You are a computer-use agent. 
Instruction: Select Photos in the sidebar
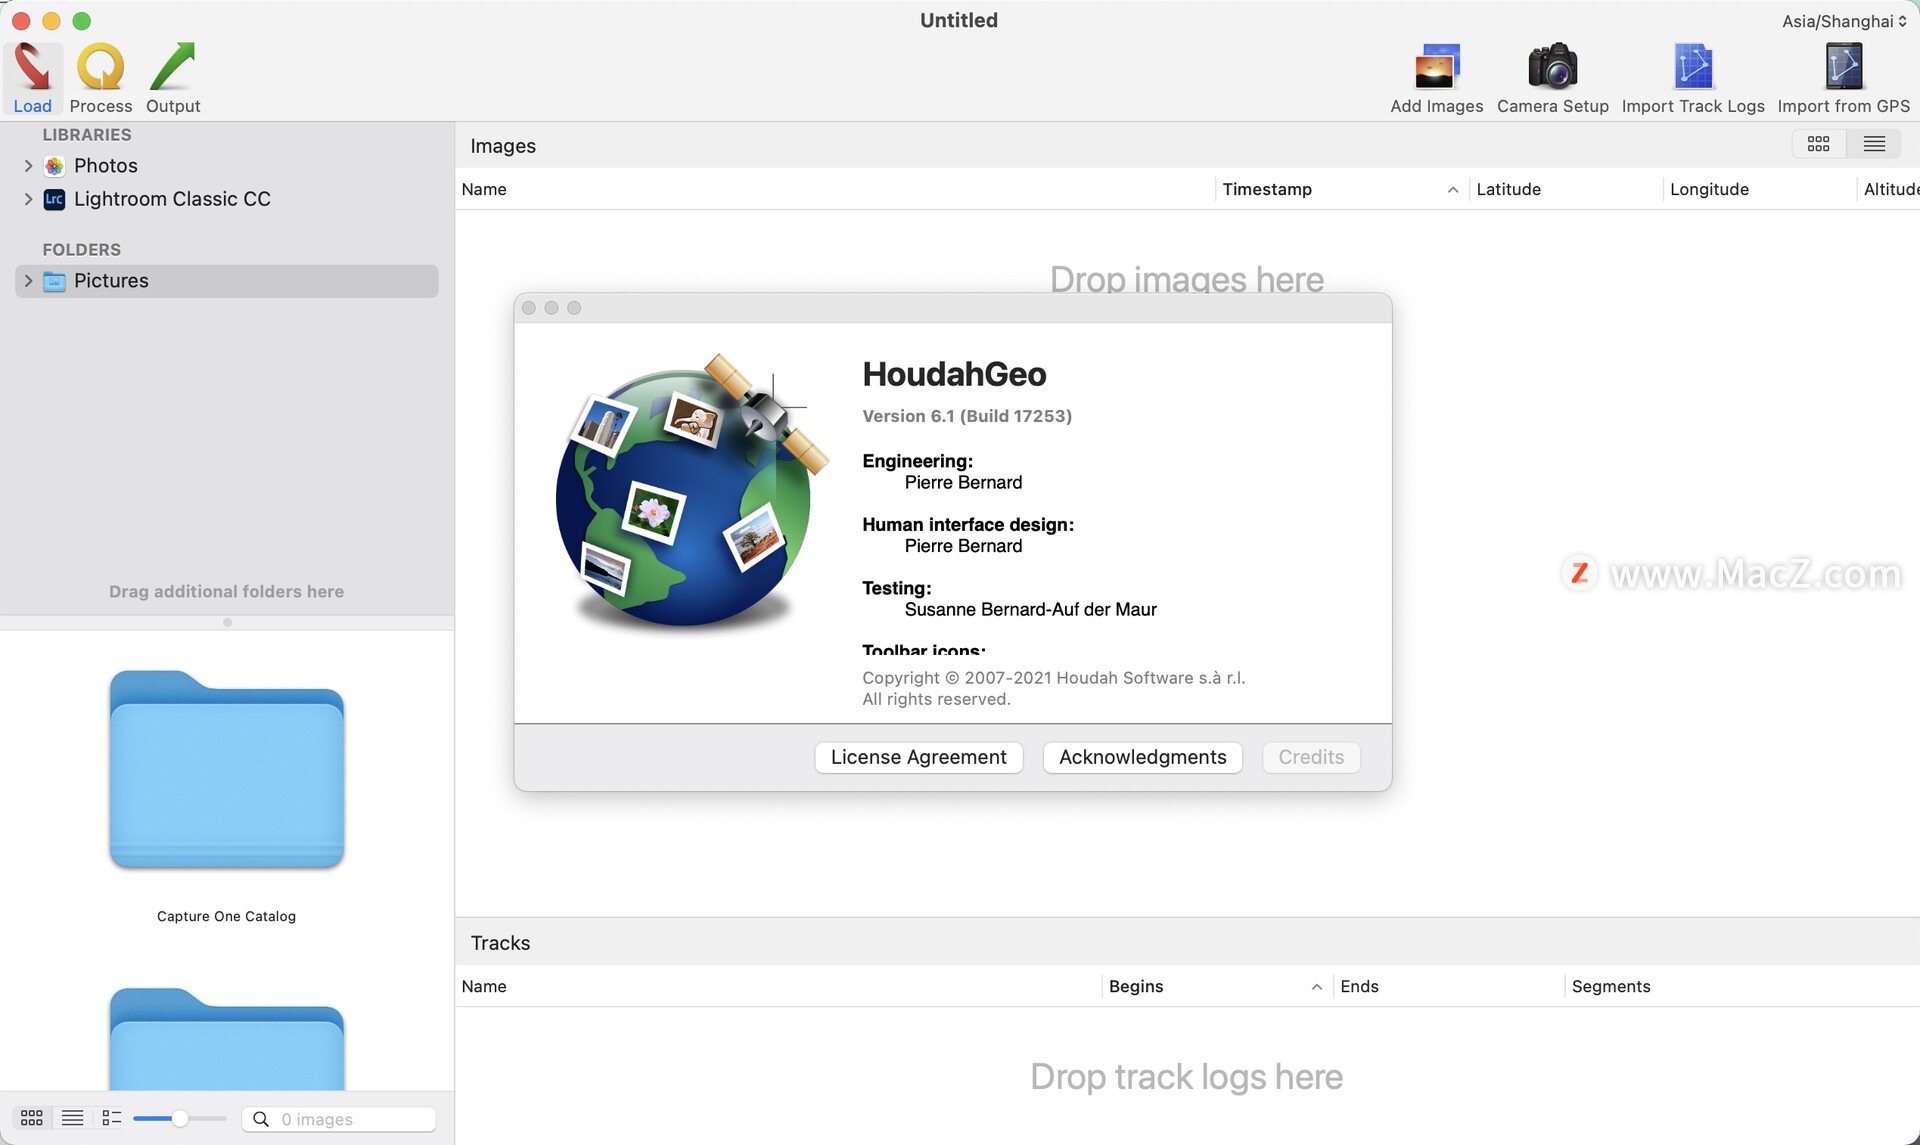point(106,166)
